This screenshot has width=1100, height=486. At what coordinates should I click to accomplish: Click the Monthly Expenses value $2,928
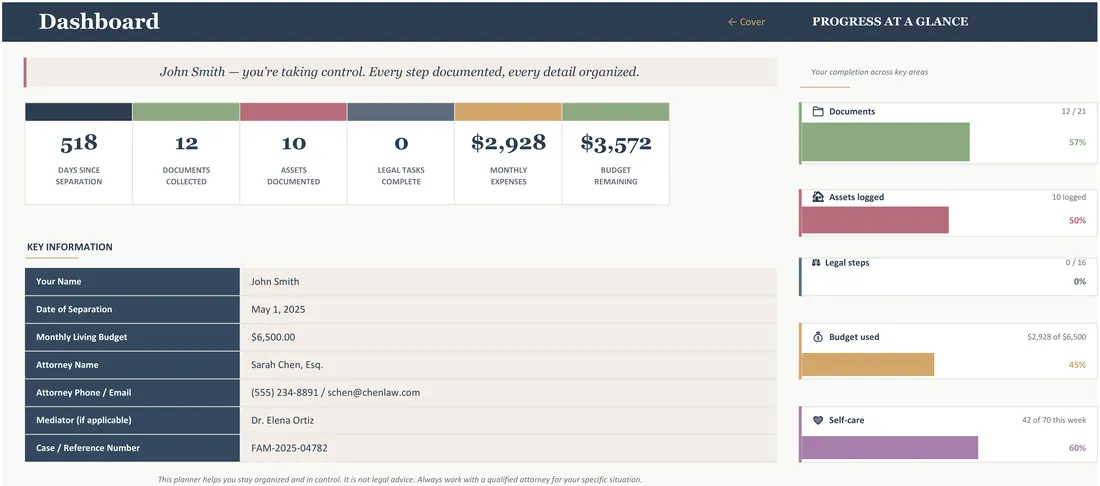click(x=509, y=143)
